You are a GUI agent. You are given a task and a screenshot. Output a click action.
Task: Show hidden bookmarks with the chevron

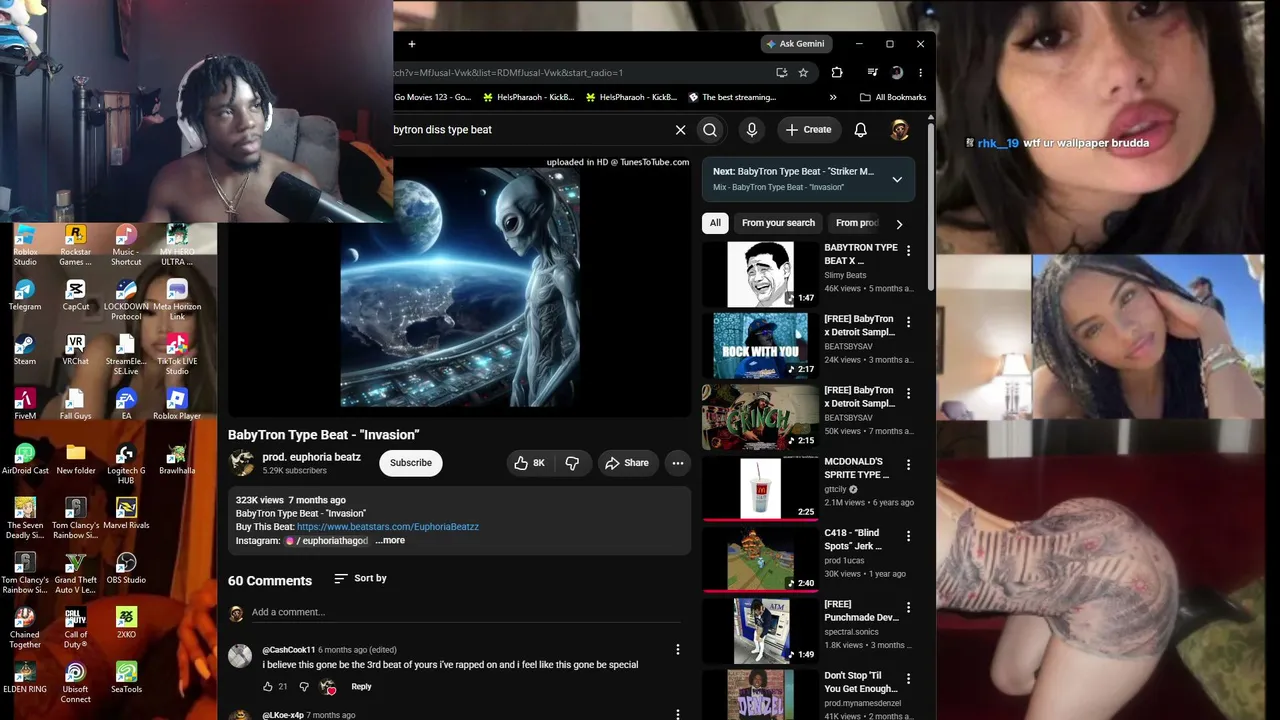(x=833, y=98)
